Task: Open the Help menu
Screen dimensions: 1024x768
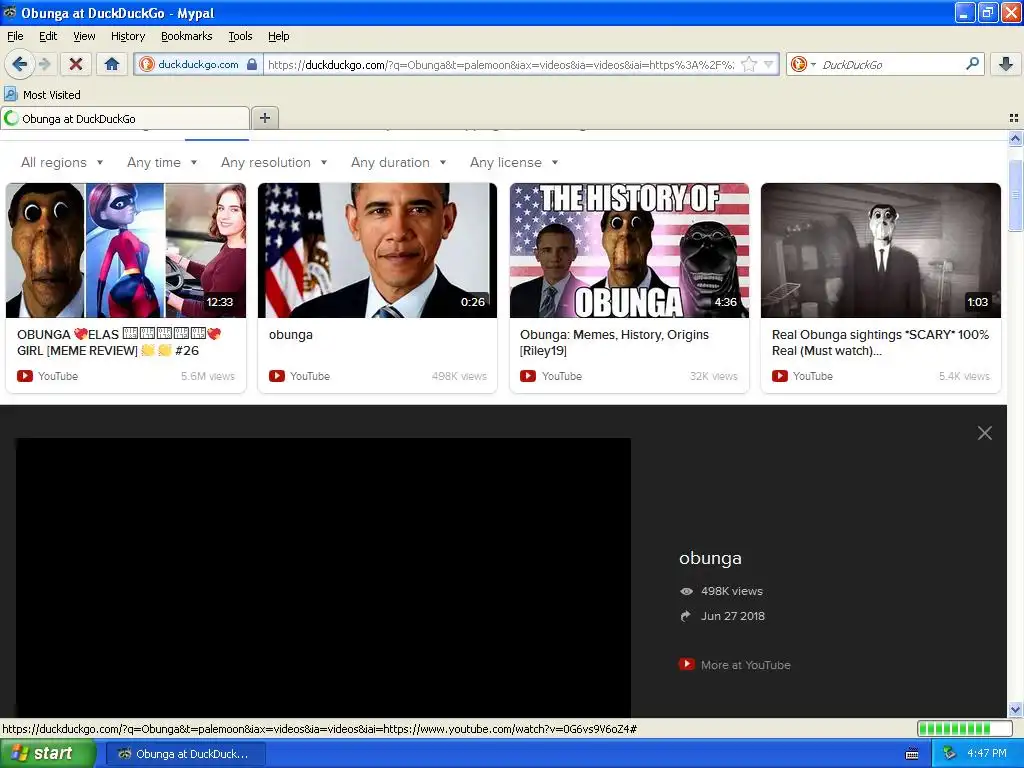Action: pos(279,36)
